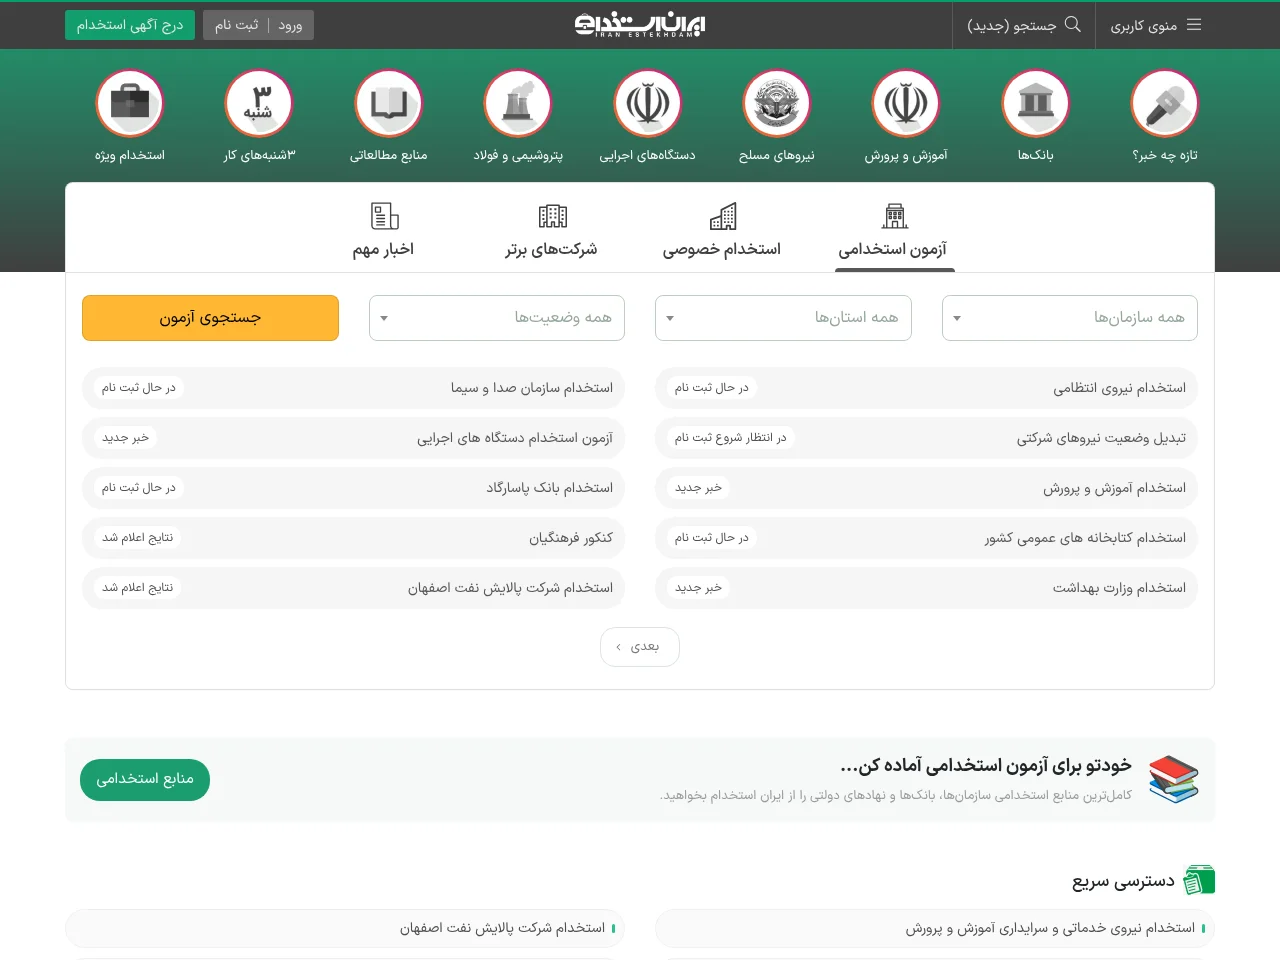
Task: Open استخدام سازمان صدا و سیما listing
Action: point(353,388)
